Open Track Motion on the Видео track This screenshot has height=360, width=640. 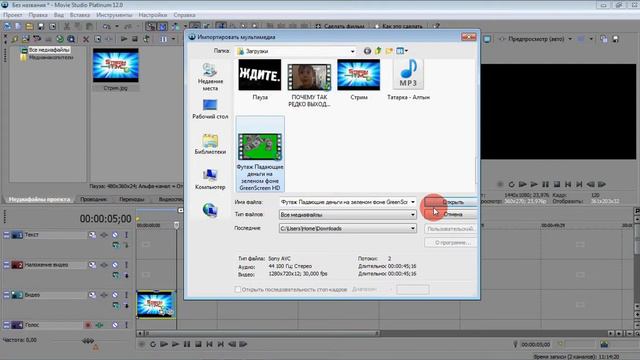[x=93, y=295]
